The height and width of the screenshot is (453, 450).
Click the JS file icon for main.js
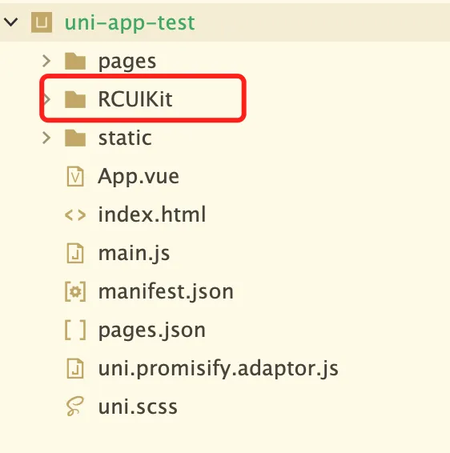pos(75,253)
